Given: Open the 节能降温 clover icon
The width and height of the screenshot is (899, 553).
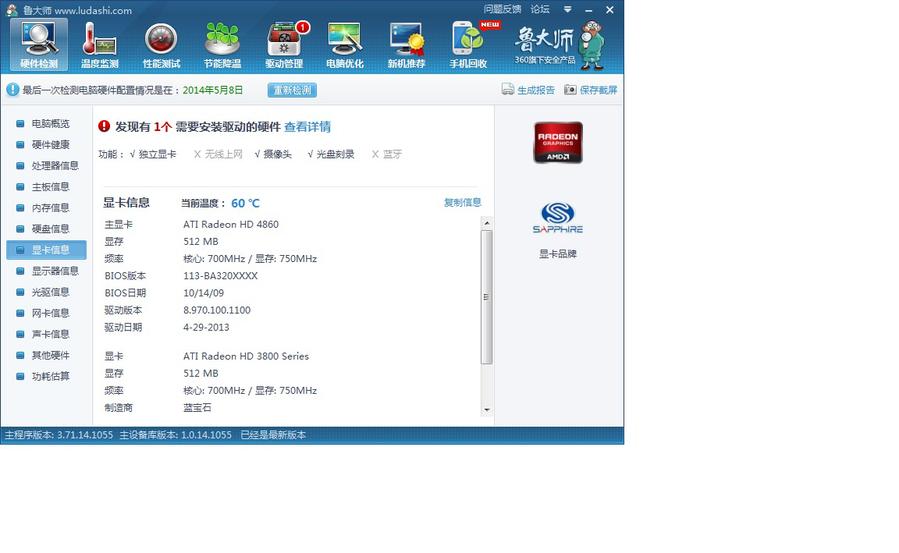Looking at the screenshot, I should pyautogui.click(x=222, y=45).
